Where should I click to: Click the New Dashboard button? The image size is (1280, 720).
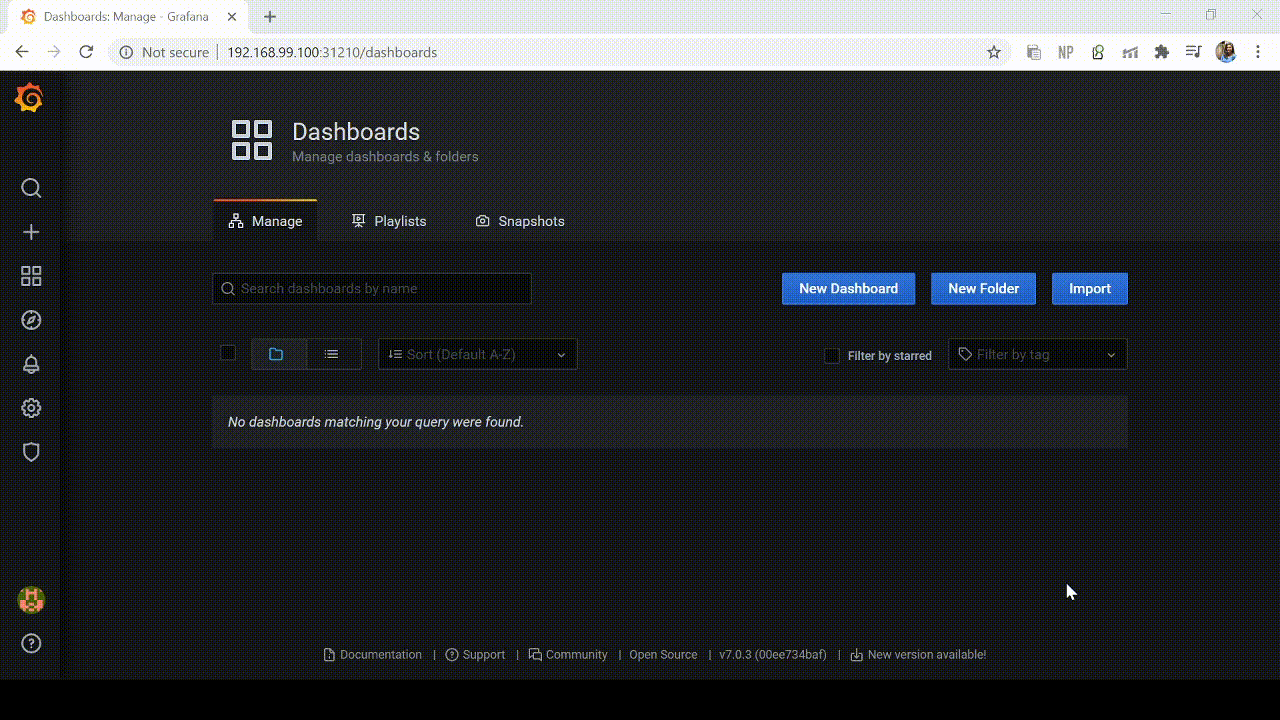(x=848, y=288)
